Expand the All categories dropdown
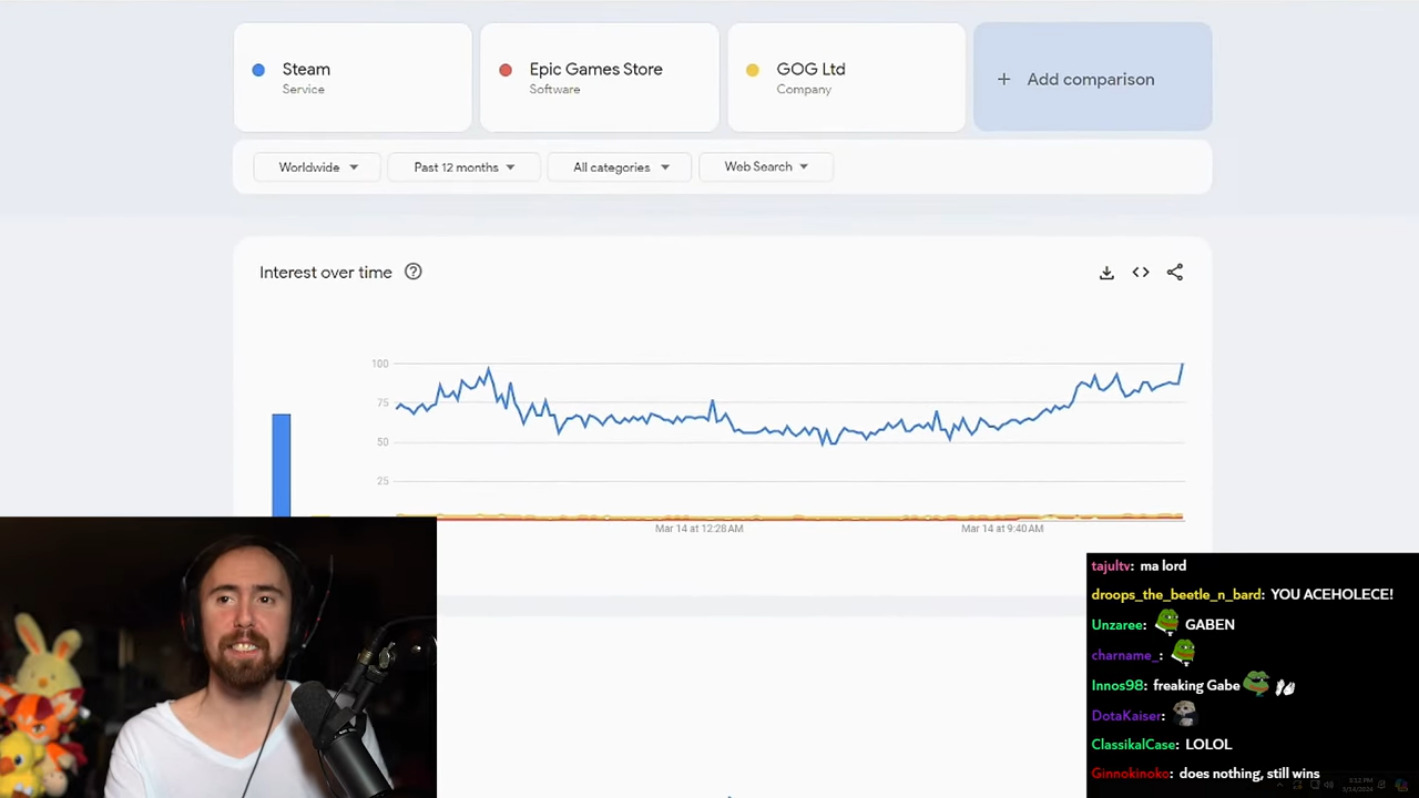 (620, 167)
